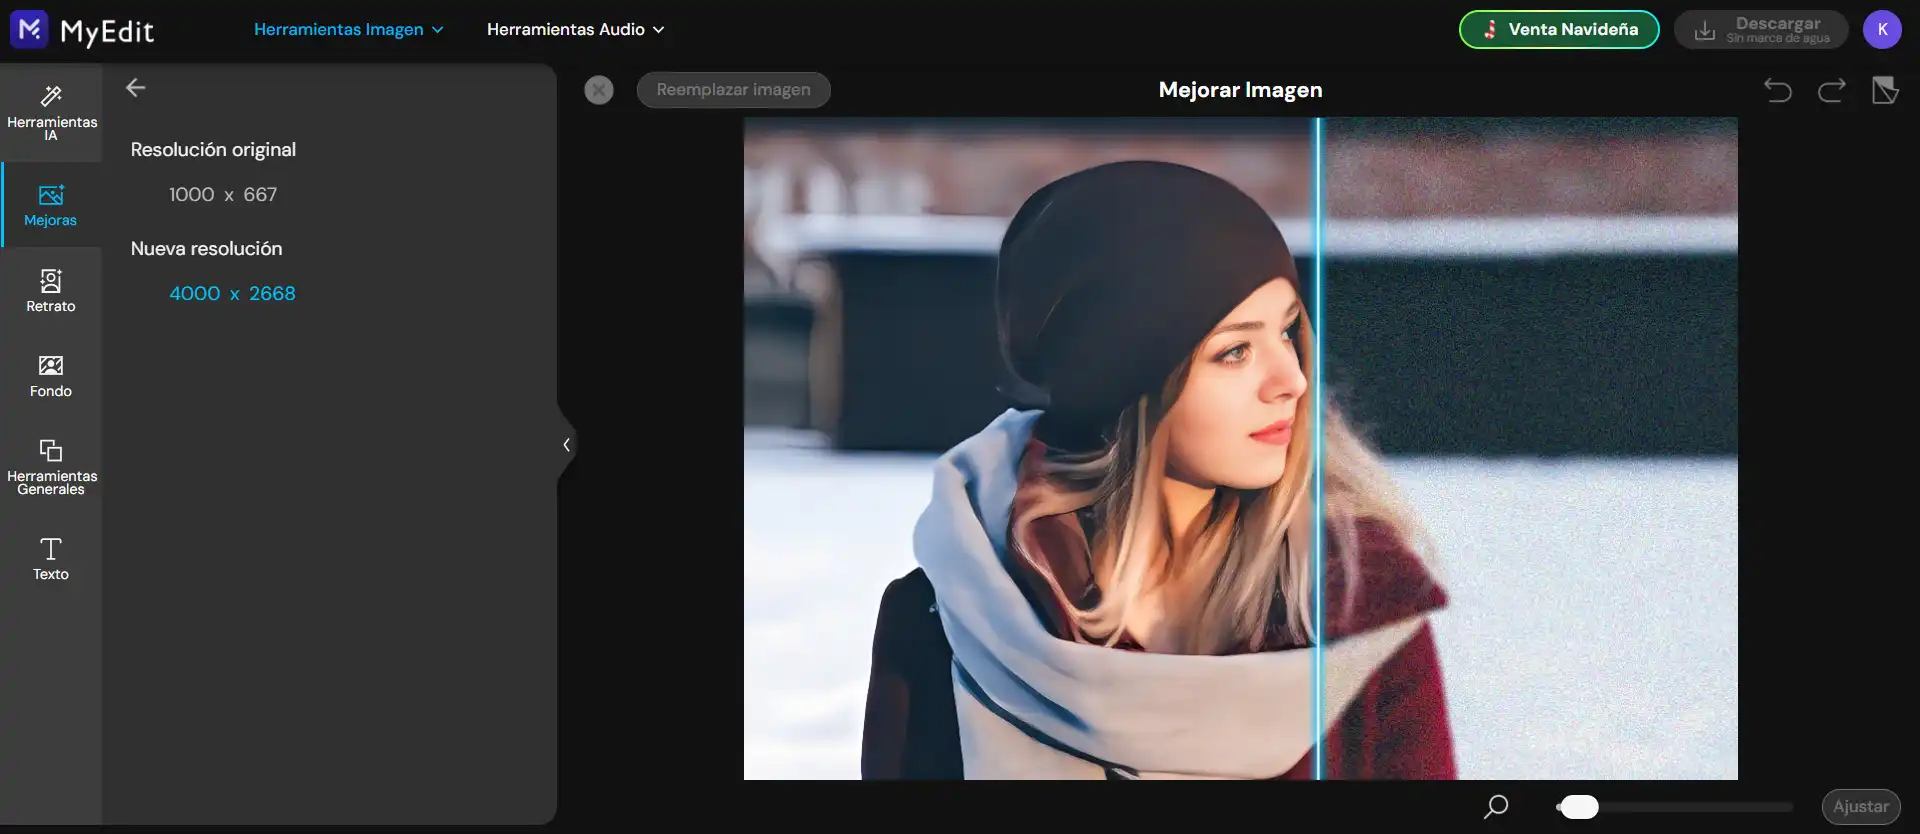The image size is (1920, 834).
Task: Select the Mejoras tool category
Action: point(51,205)
